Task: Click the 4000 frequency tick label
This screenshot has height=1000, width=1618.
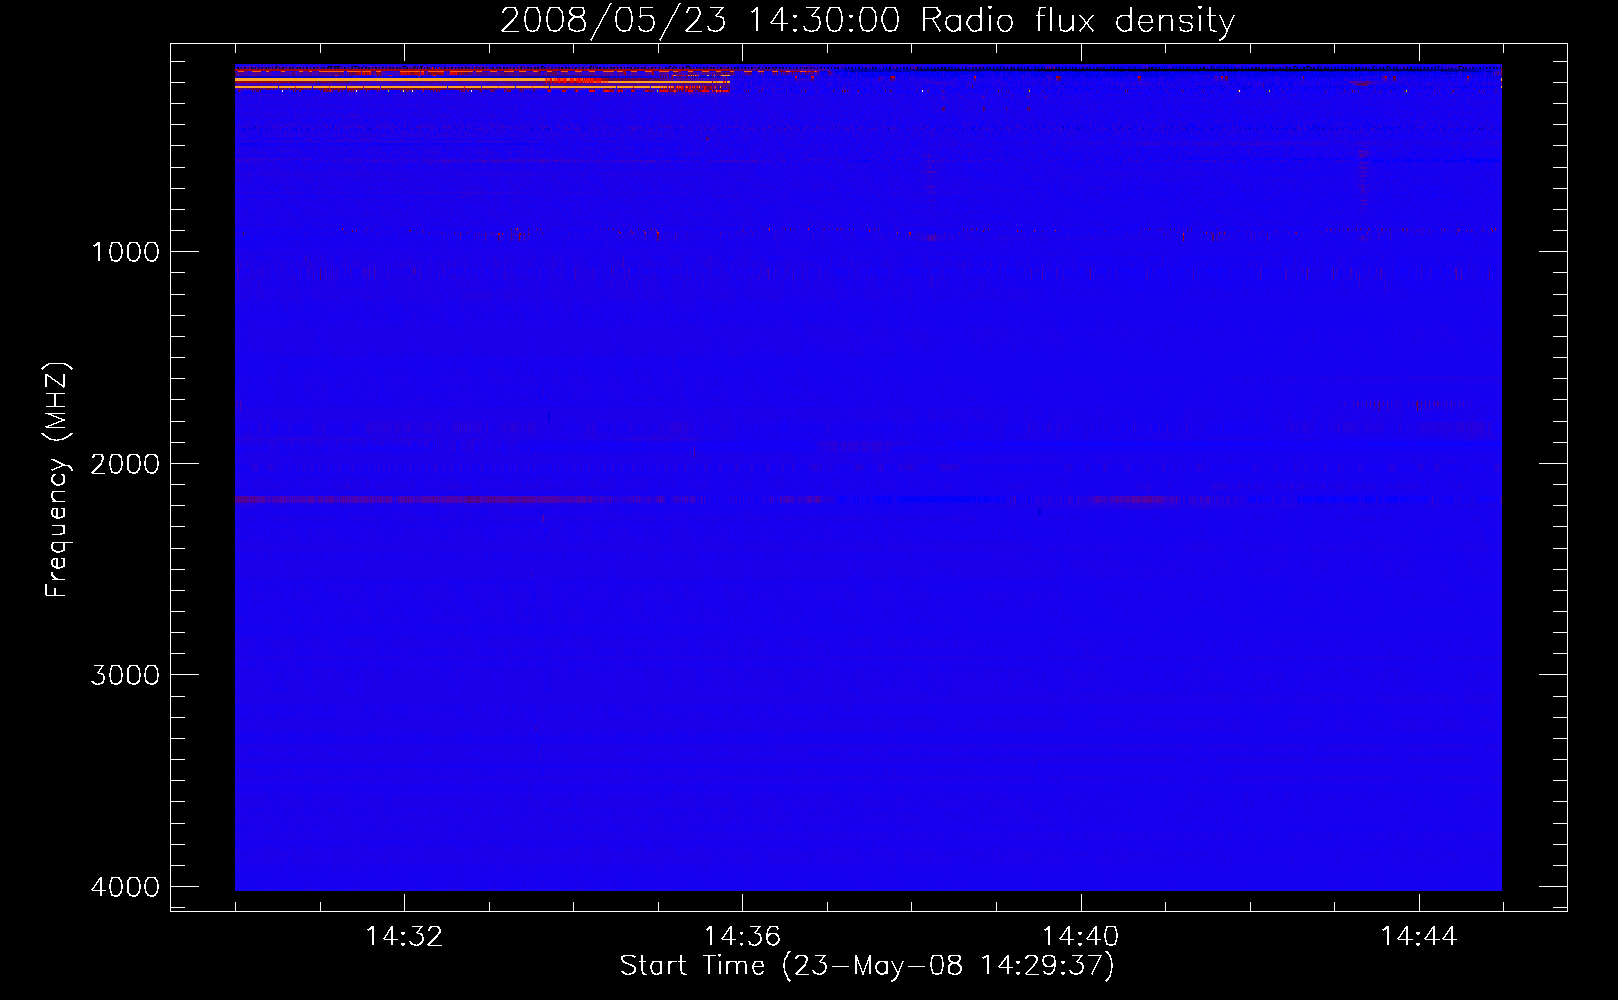Action: pos(125,887)
